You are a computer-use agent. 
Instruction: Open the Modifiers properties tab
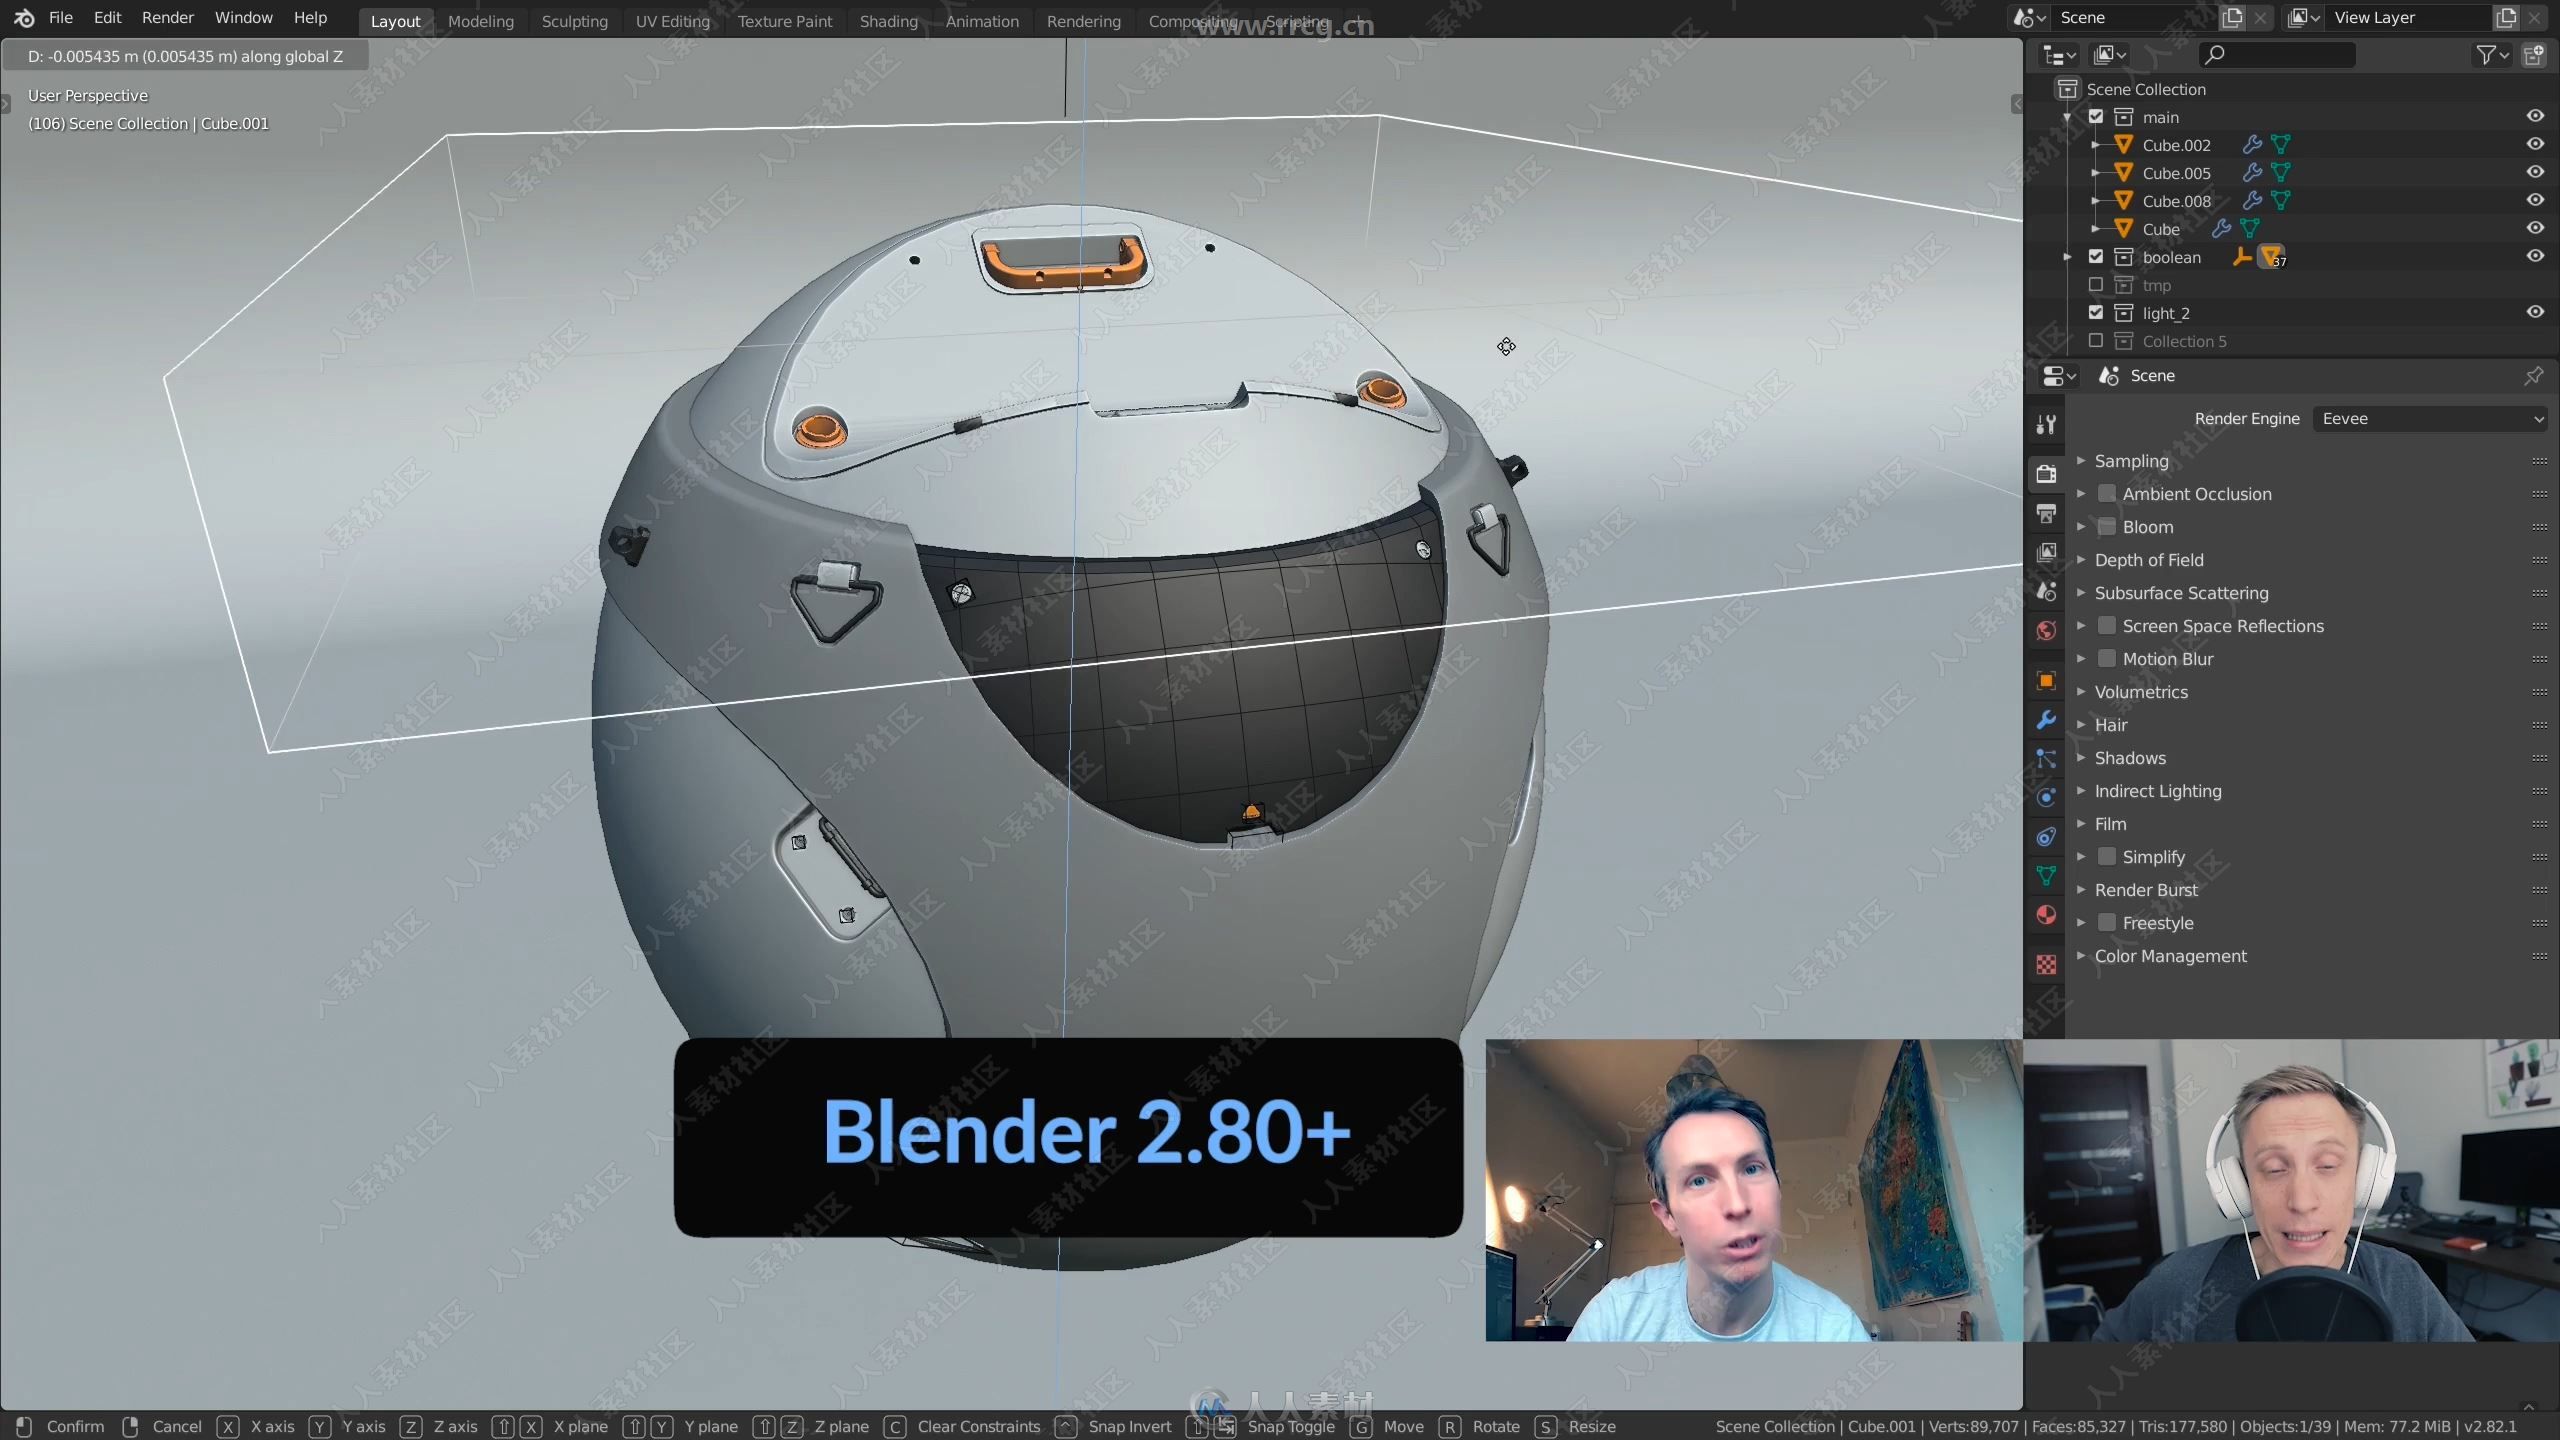tap(2046, 719)
